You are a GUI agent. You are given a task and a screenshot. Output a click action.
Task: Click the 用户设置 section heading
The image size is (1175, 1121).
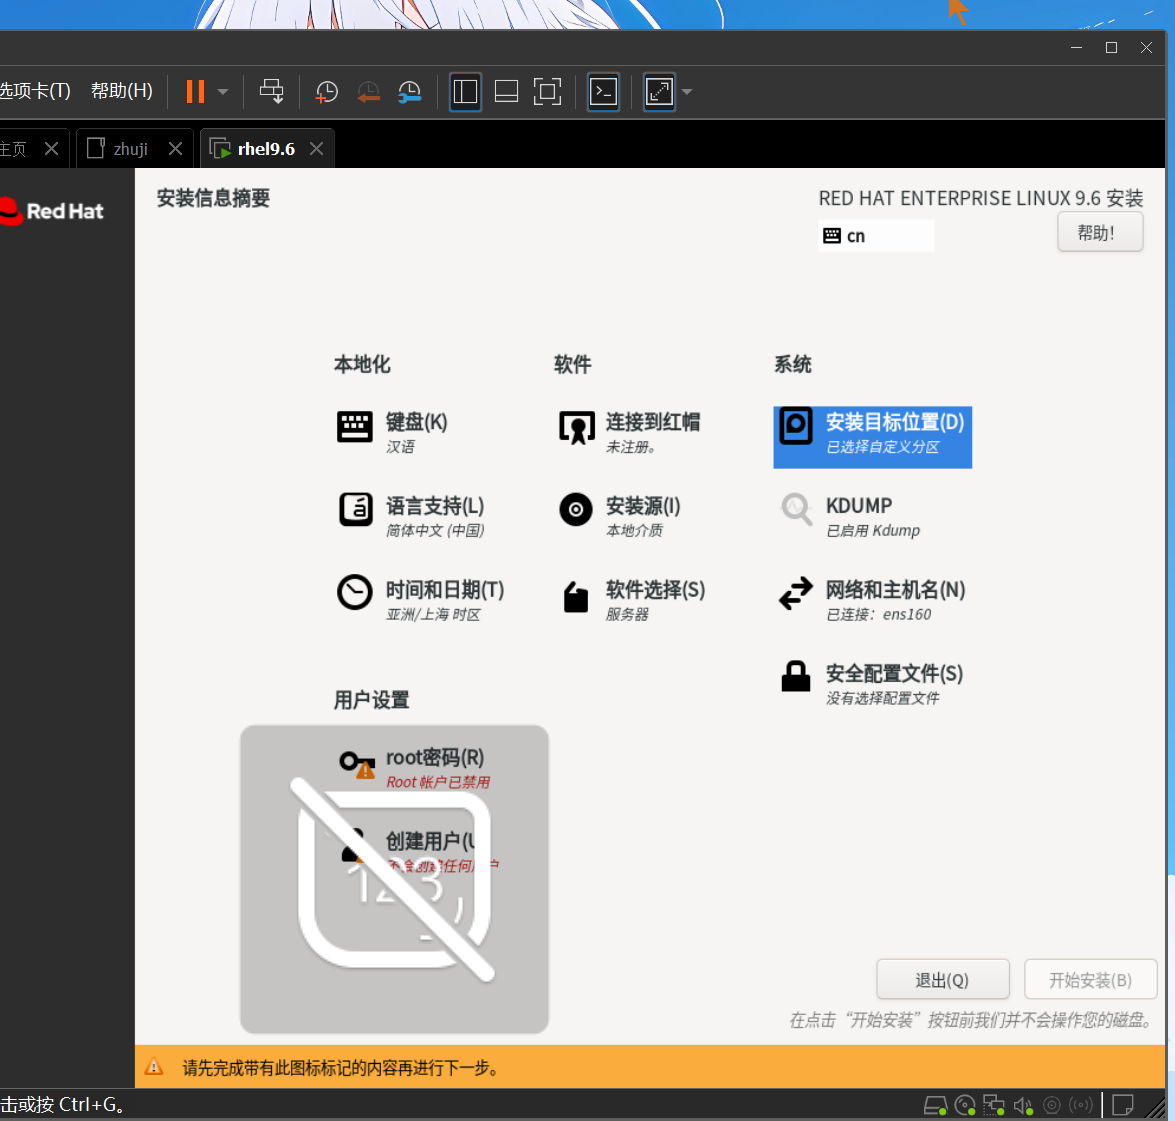[372, 700]
